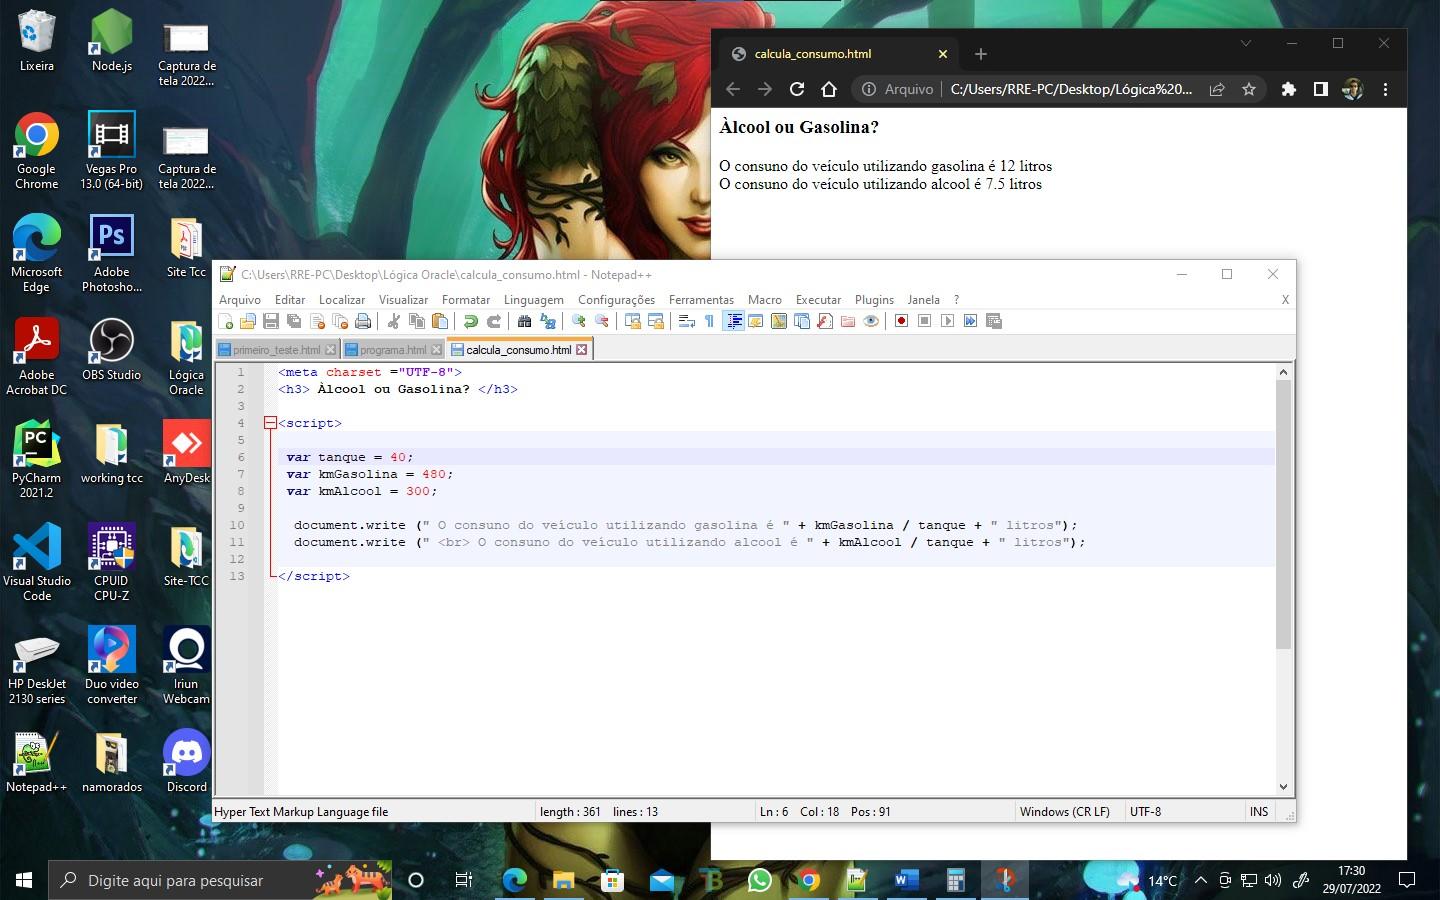Screen dimensions: 1440x900
Task: Click the Paste clipboard toolbar icon
Action: point(440,321)
